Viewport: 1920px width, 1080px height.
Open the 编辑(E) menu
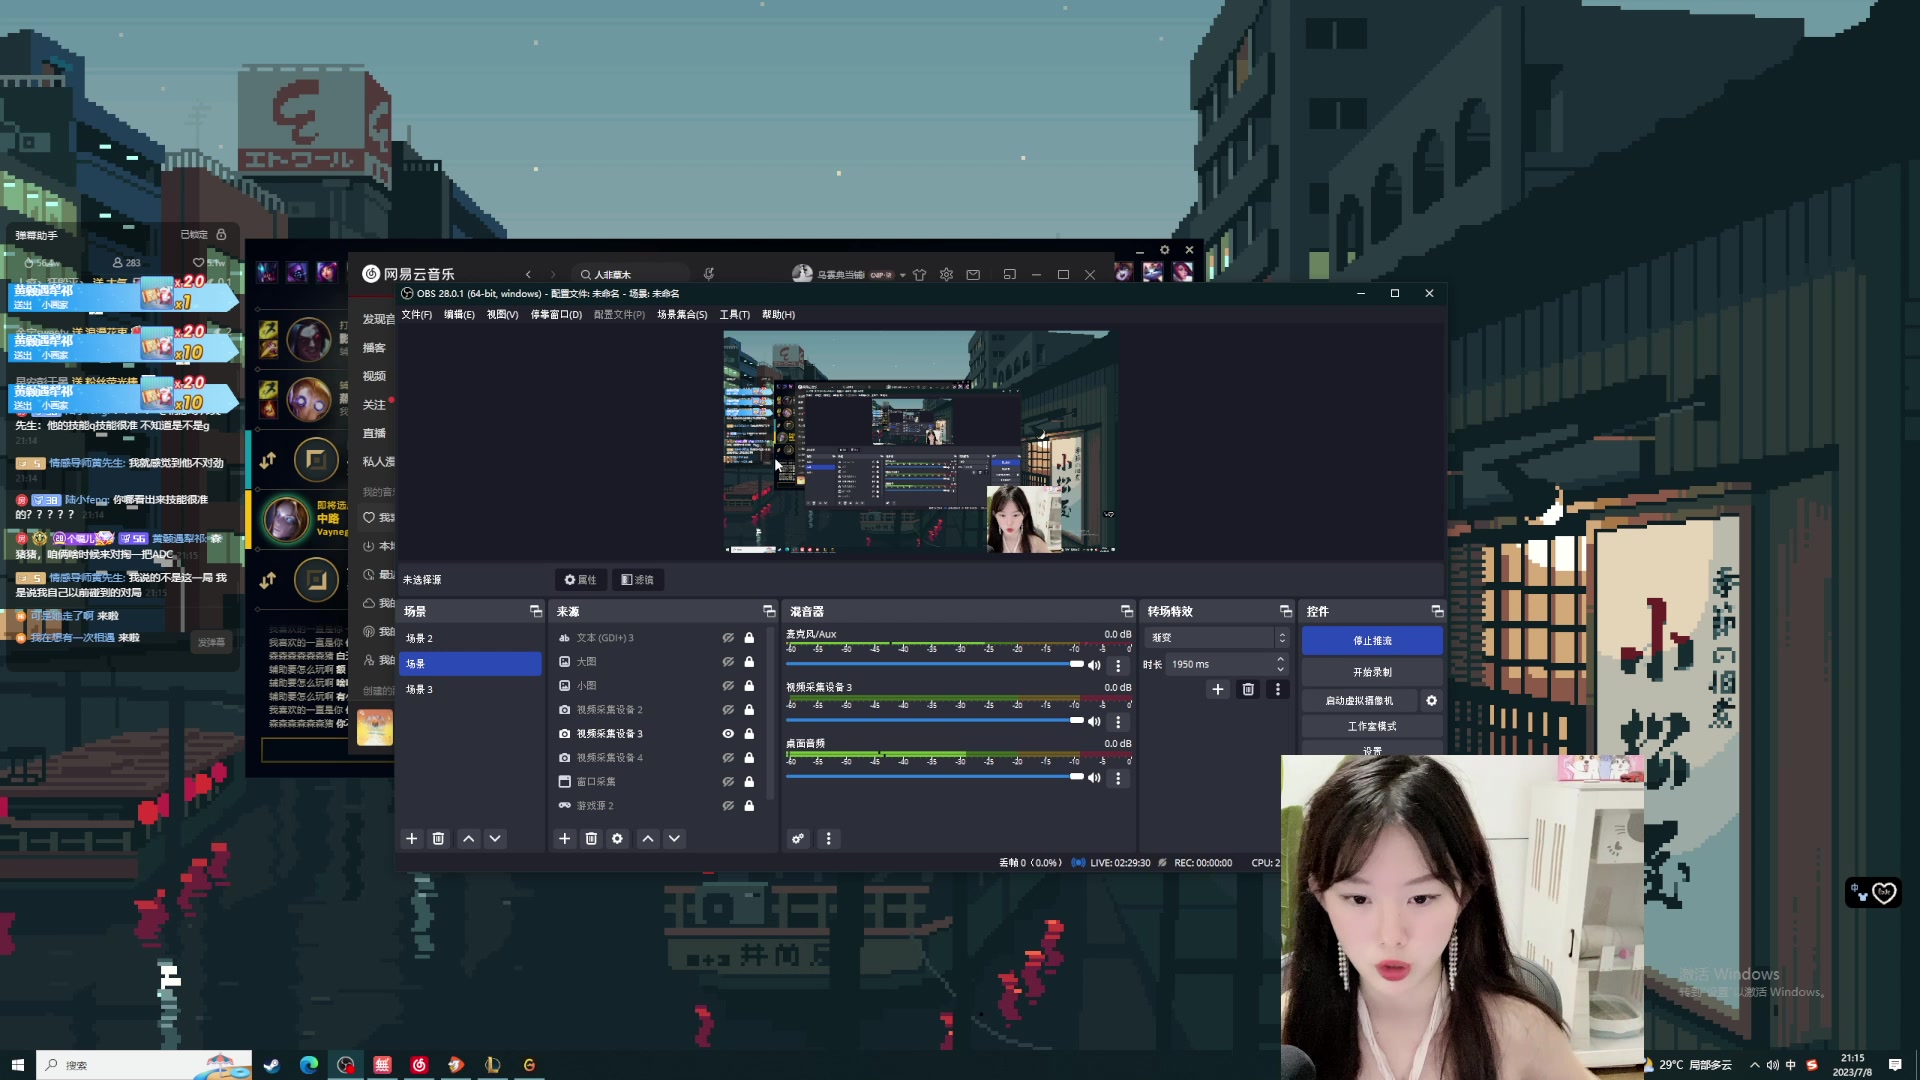459,315
